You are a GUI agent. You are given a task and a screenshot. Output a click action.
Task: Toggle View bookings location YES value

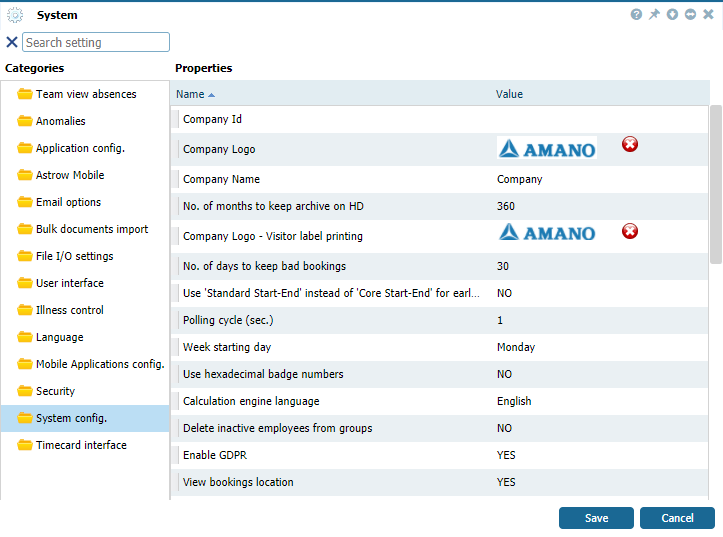pyautogui.click(x=506, y=482)
